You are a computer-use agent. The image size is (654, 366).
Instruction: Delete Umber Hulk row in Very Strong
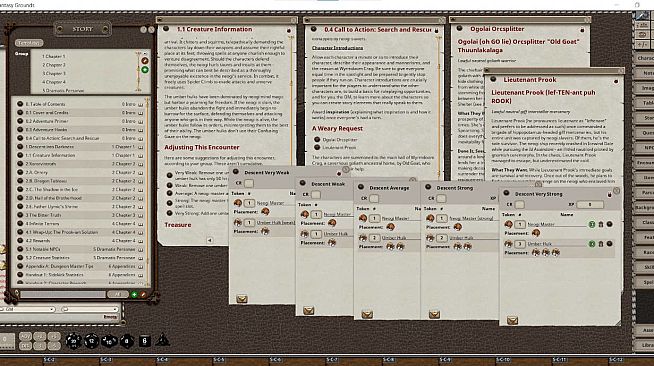pos(601,244)
